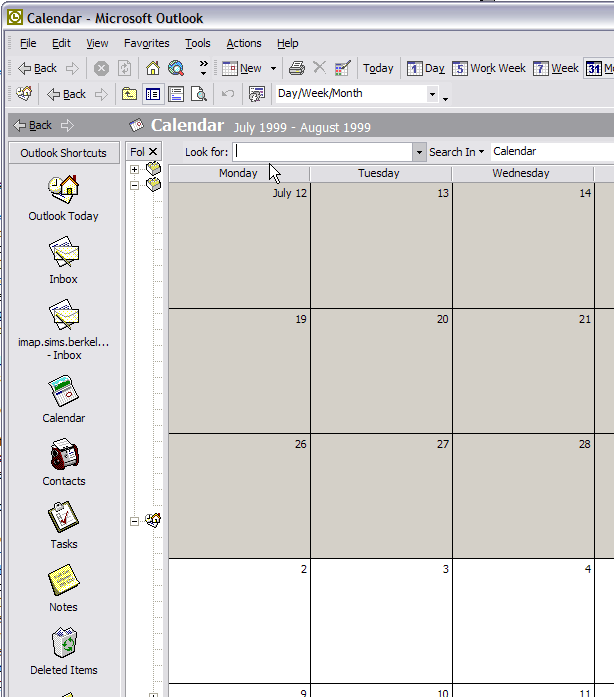Expand the toolbar overflow chevron

click(x=203, y=68)
